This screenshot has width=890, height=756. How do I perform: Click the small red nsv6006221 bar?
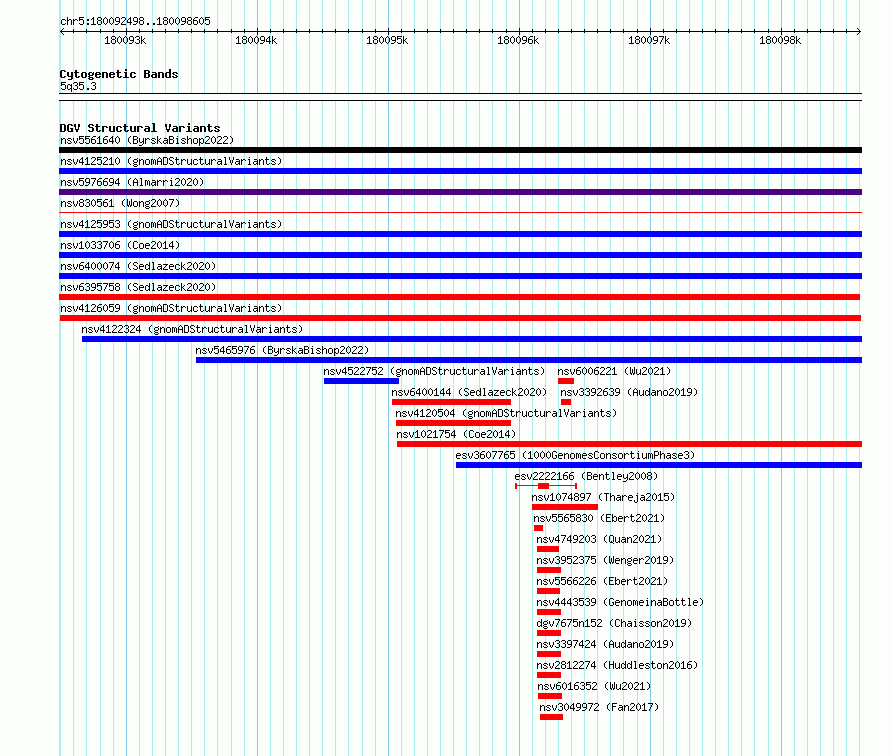click(566, 381)
